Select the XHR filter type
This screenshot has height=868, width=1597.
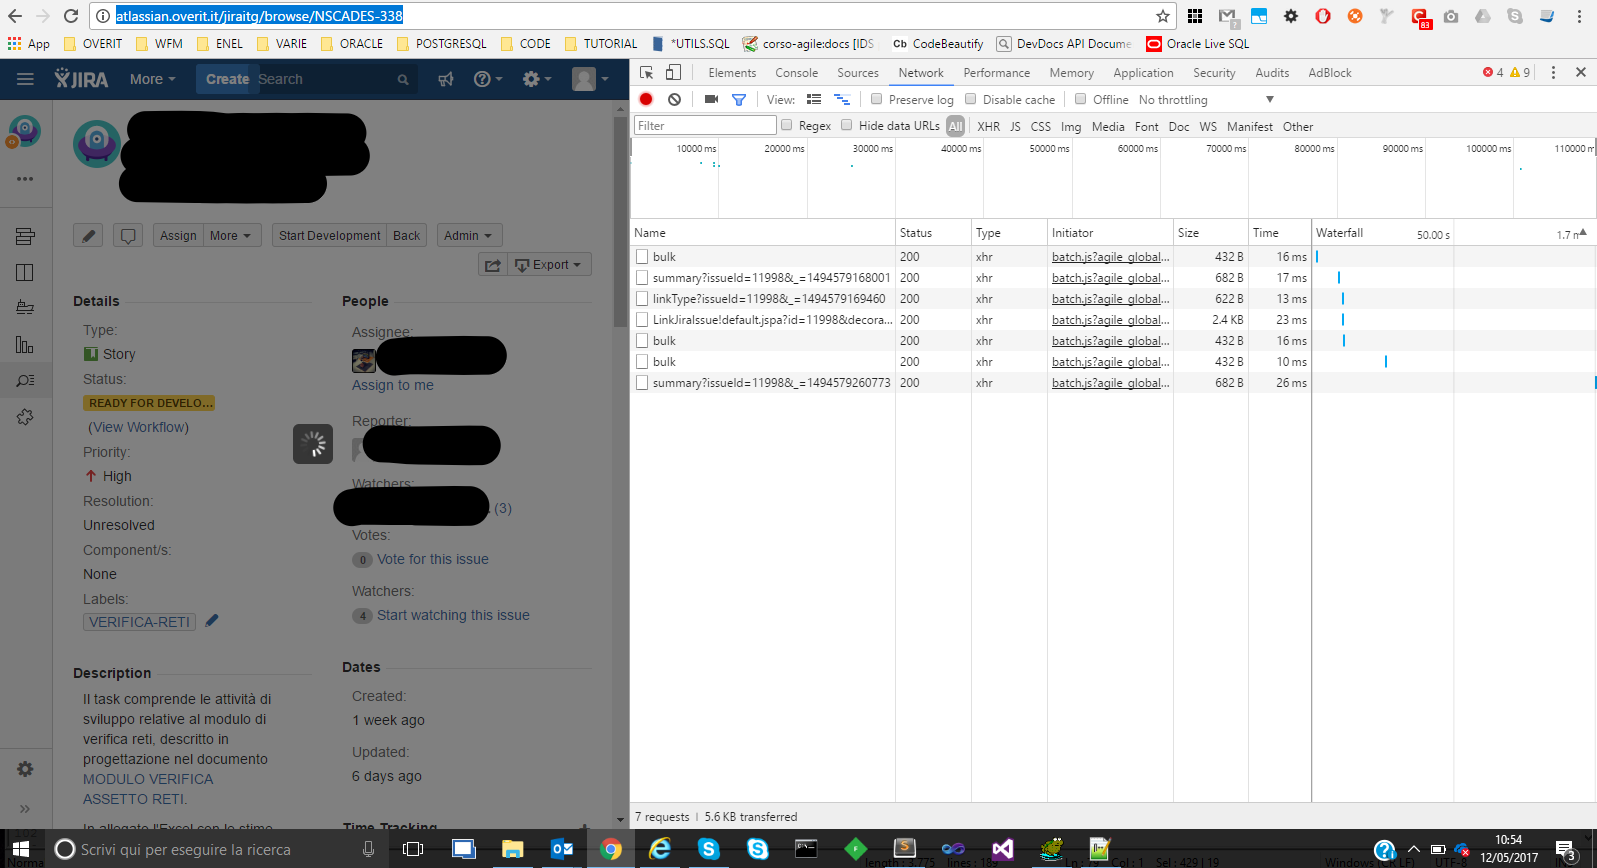click(x=988, y=126)
